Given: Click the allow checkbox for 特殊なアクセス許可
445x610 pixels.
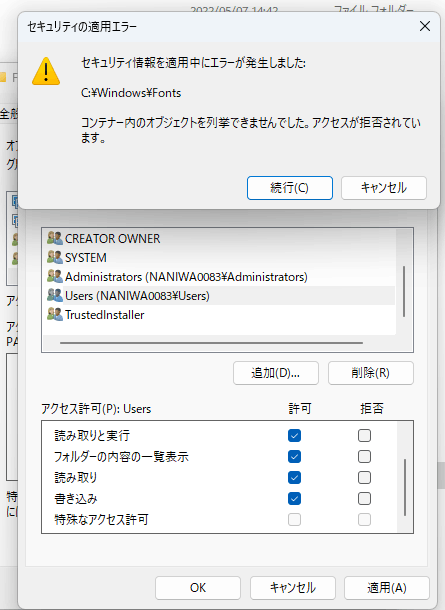Looking at the screenshot, I should coord(294,519).
